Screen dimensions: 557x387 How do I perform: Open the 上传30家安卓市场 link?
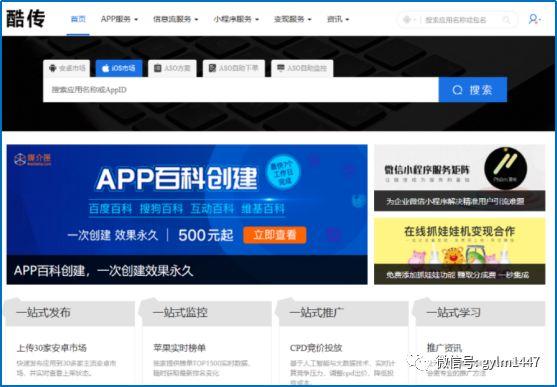(x=52, y=348)
